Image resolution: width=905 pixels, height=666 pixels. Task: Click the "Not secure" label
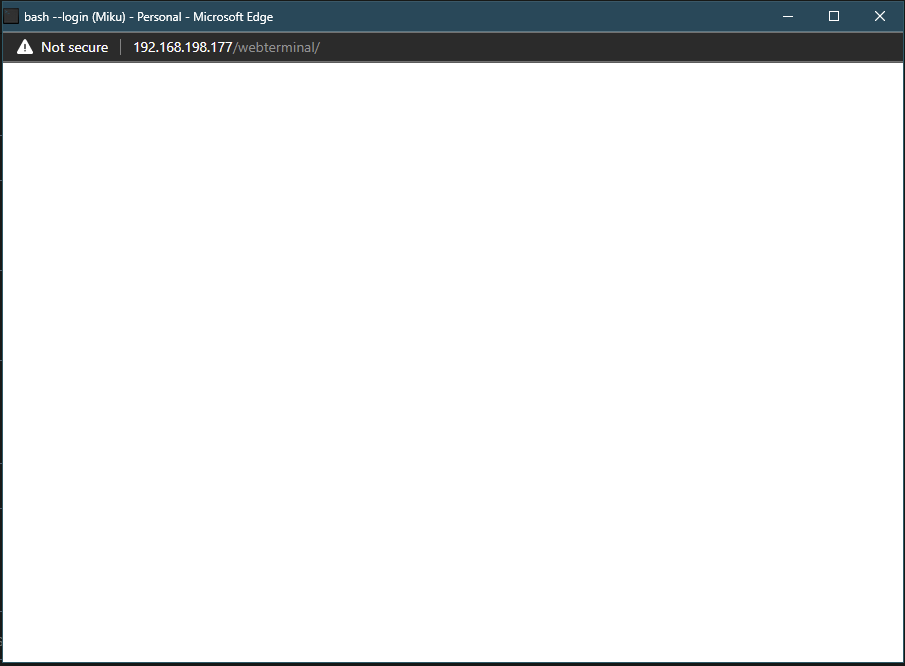pos(74,47)
